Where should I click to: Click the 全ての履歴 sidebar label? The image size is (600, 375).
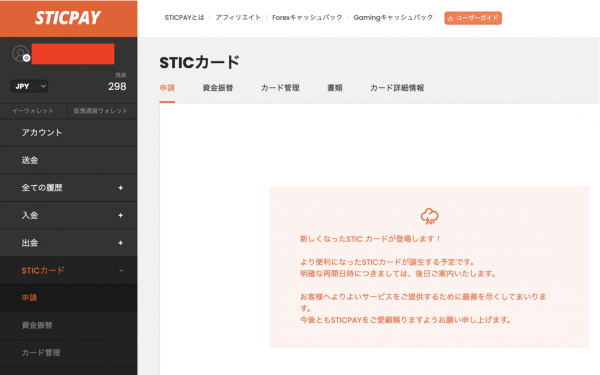[x=42, y=188]
